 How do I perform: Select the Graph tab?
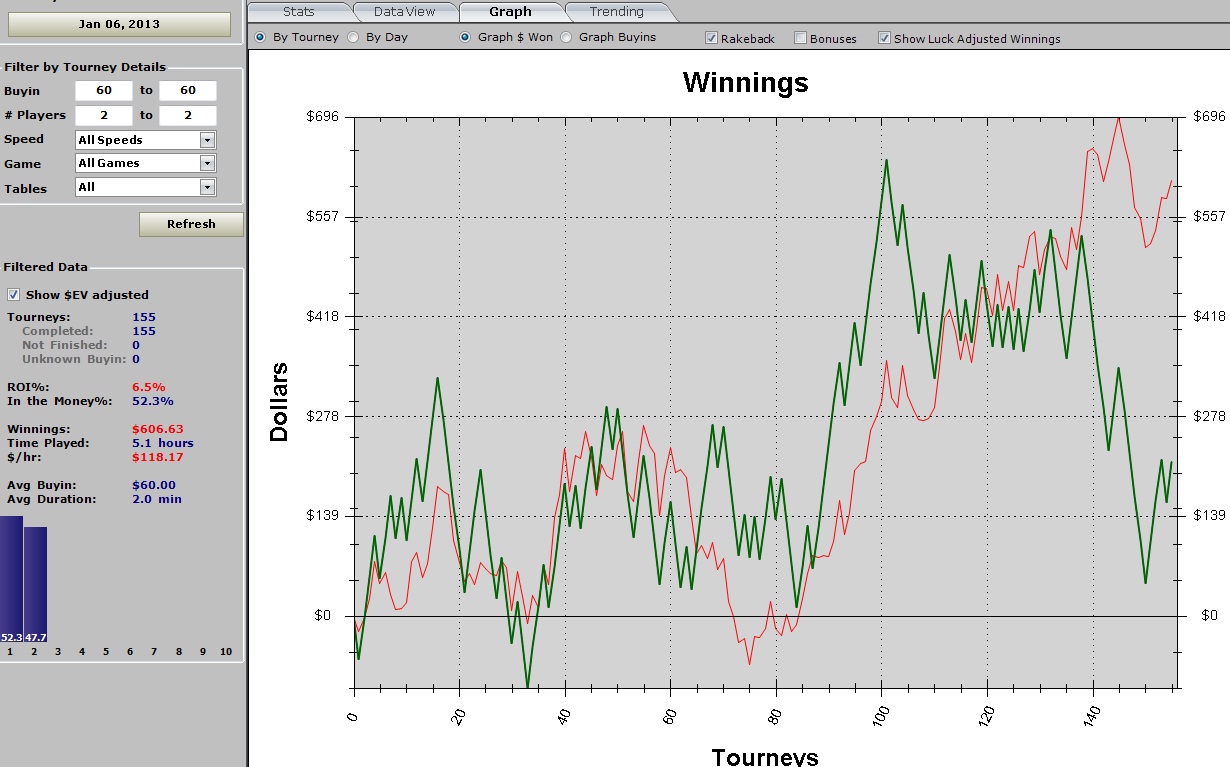pyautogui.click(x=510, y=12)
